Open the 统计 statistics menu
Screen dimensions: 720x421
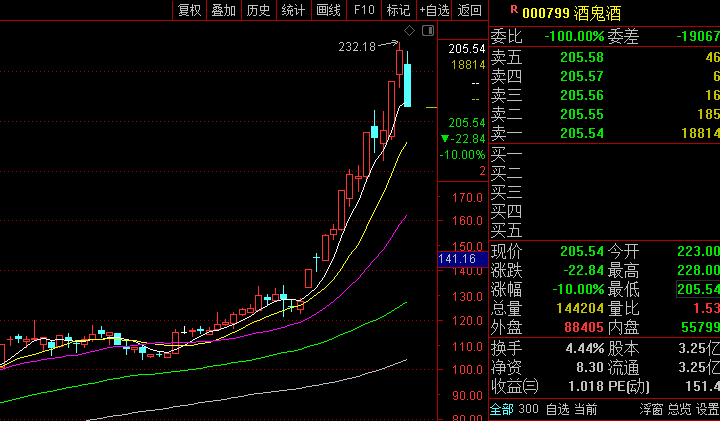[294, 10]
